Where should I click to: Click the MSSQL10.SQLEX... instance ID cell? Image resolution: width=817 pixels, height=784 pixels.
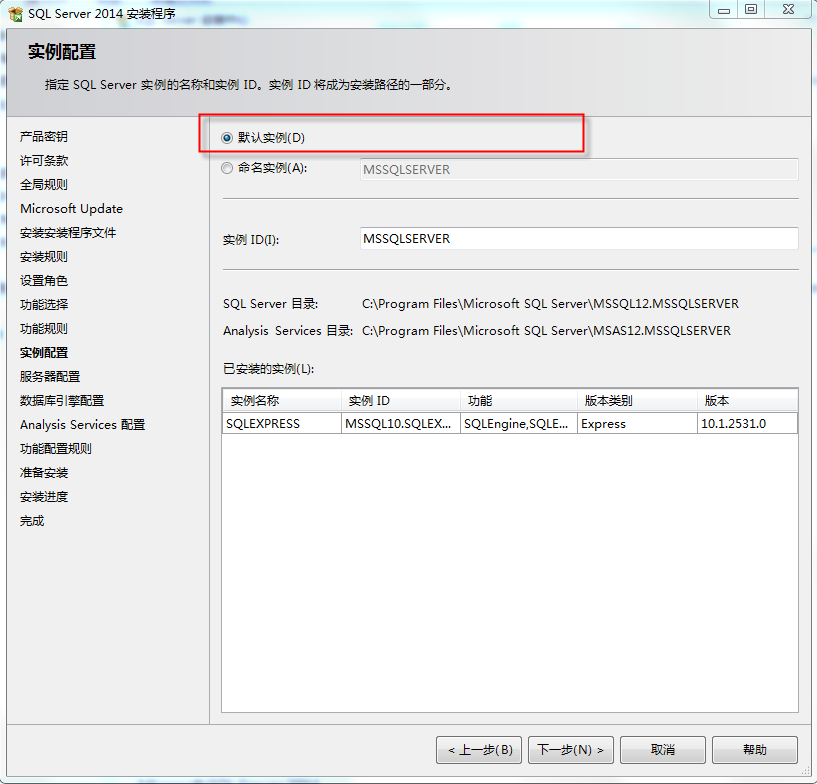[401, 424]
